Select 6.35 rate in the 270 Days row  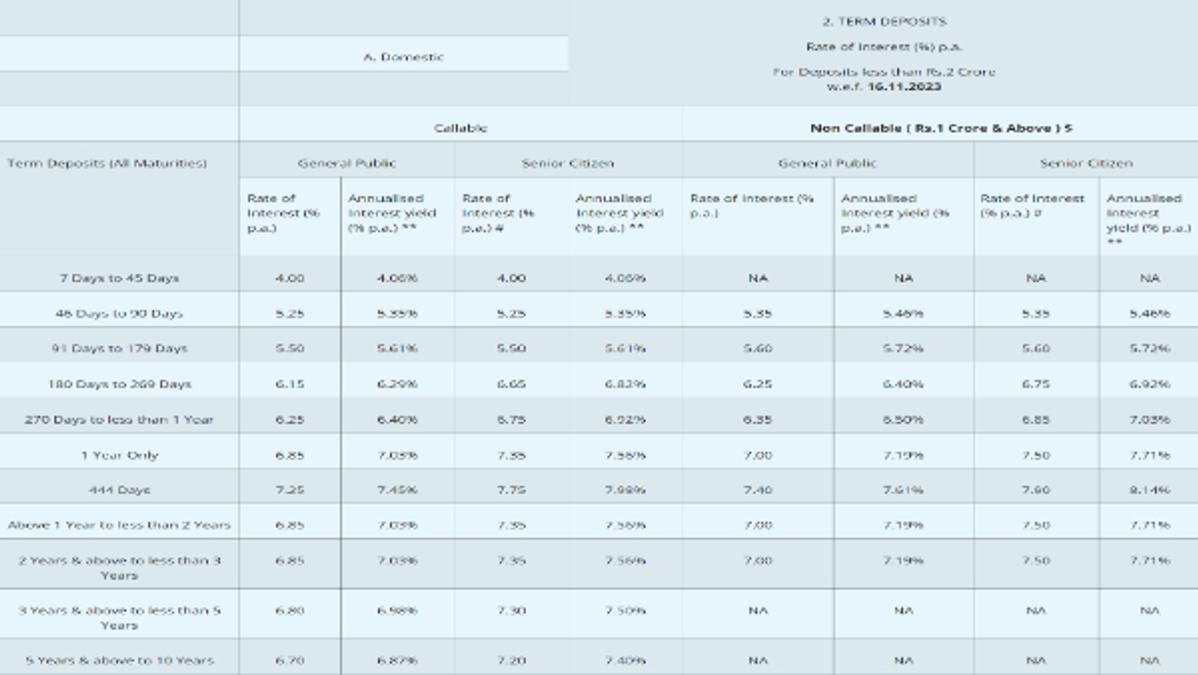(x=757, y=420)
